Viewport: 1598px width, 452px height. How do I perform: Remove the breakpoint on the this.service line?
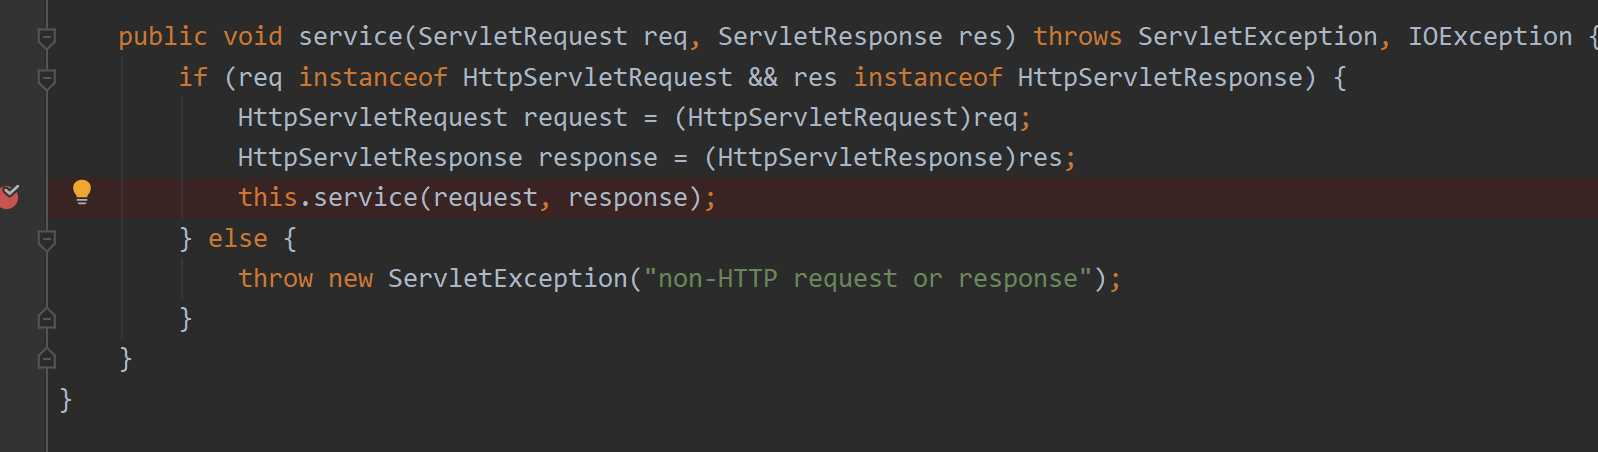point(9,196)
